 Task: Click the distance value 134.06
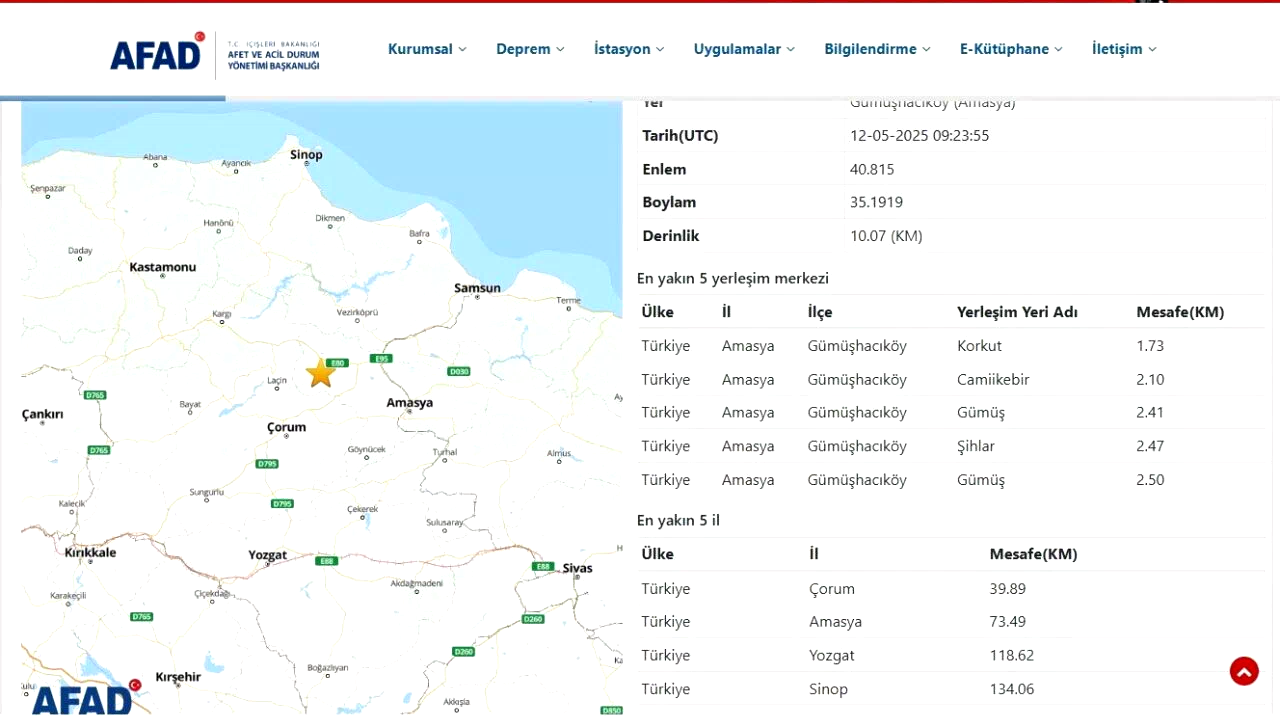click(1012, 689)
